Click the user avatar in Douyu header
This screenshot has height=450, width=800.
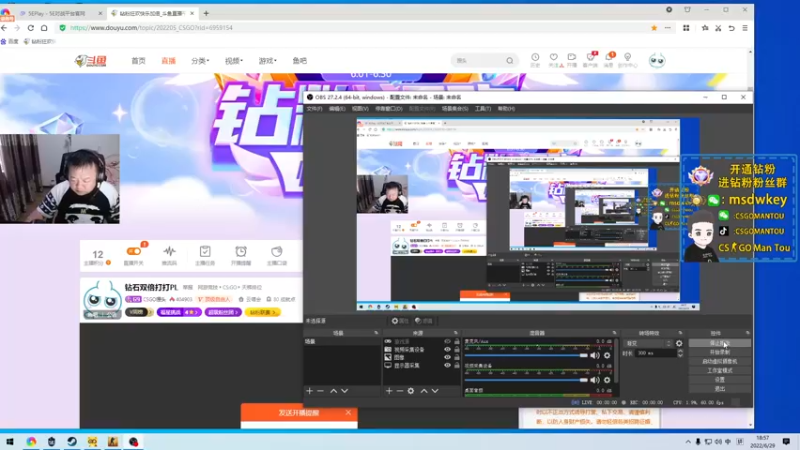657,60
